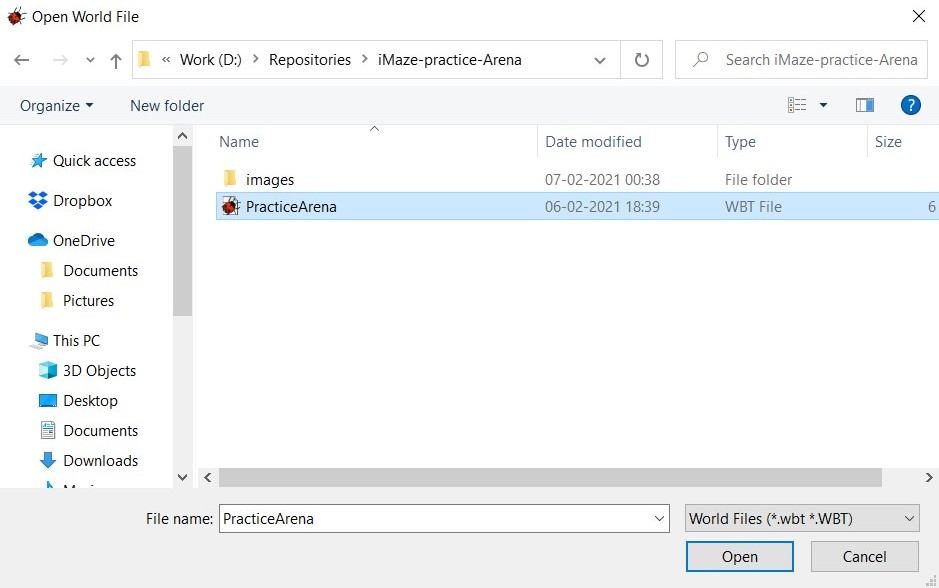The width and height of the screenshot is (939, 588).
Task: Click the Open button
Action: (x=740, y=557)
